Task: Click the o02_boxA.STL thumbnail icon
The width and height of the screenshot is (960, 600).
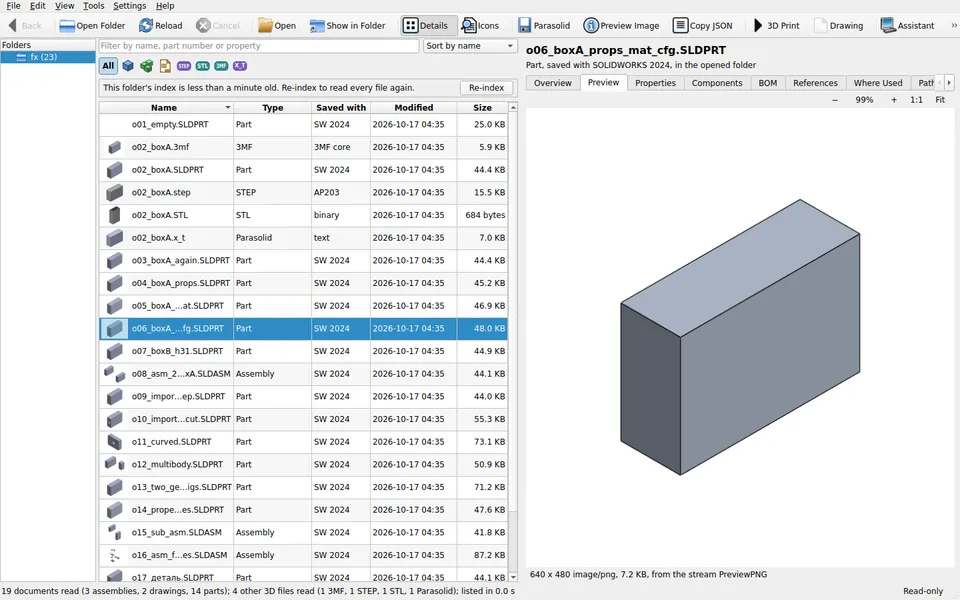Action: click(114, 215)
